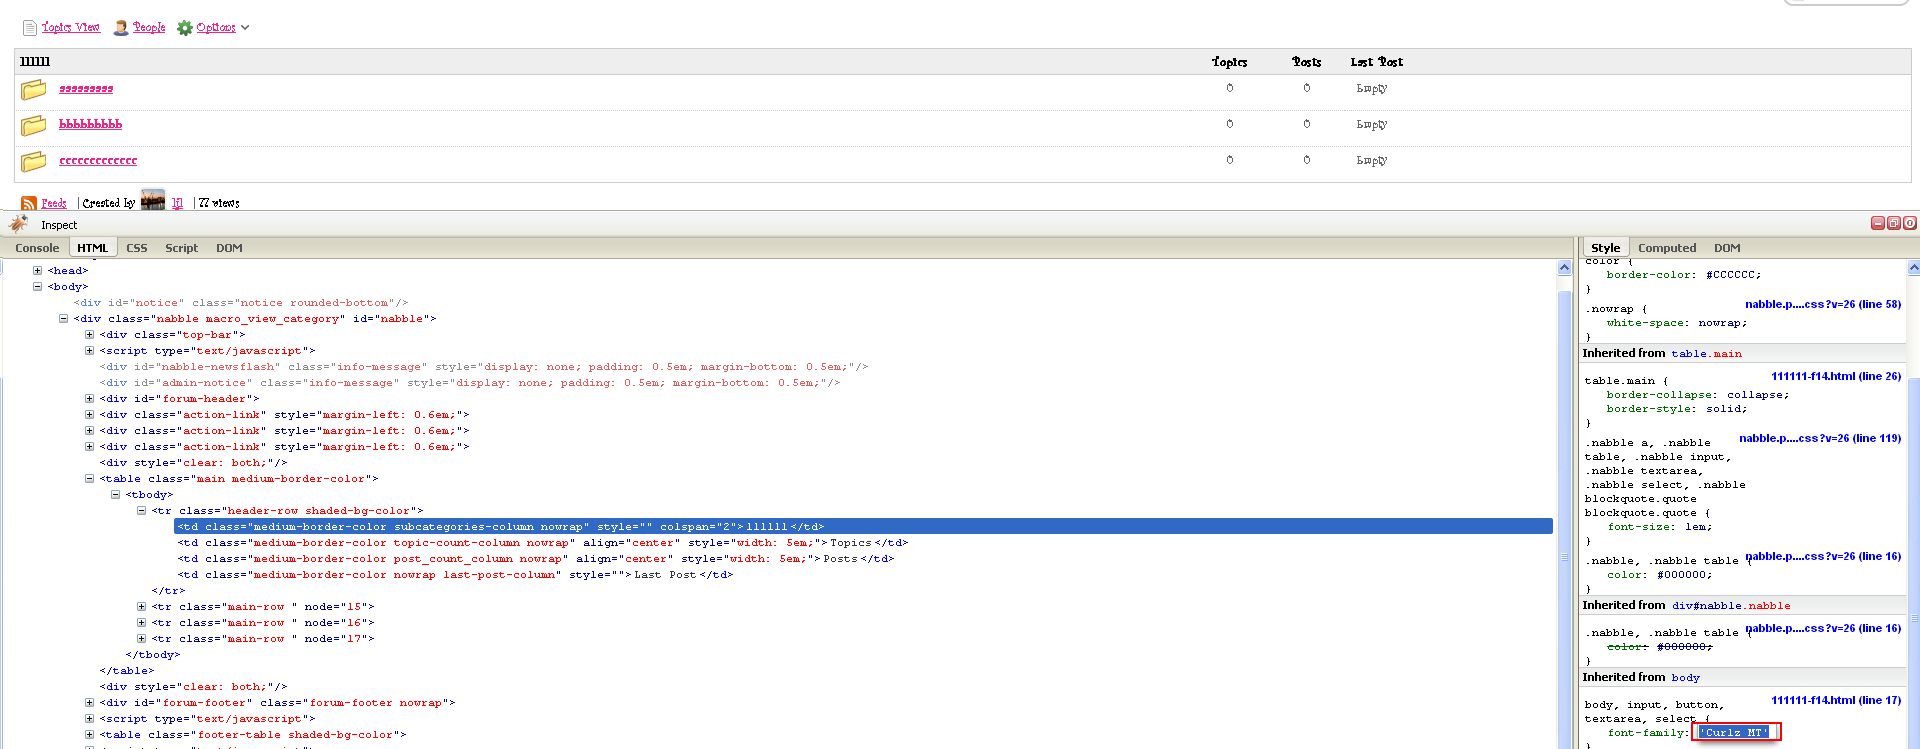Expand the head node in HTML tree
This screenshot has width=1920, height=749.
(x=37, y=271)
